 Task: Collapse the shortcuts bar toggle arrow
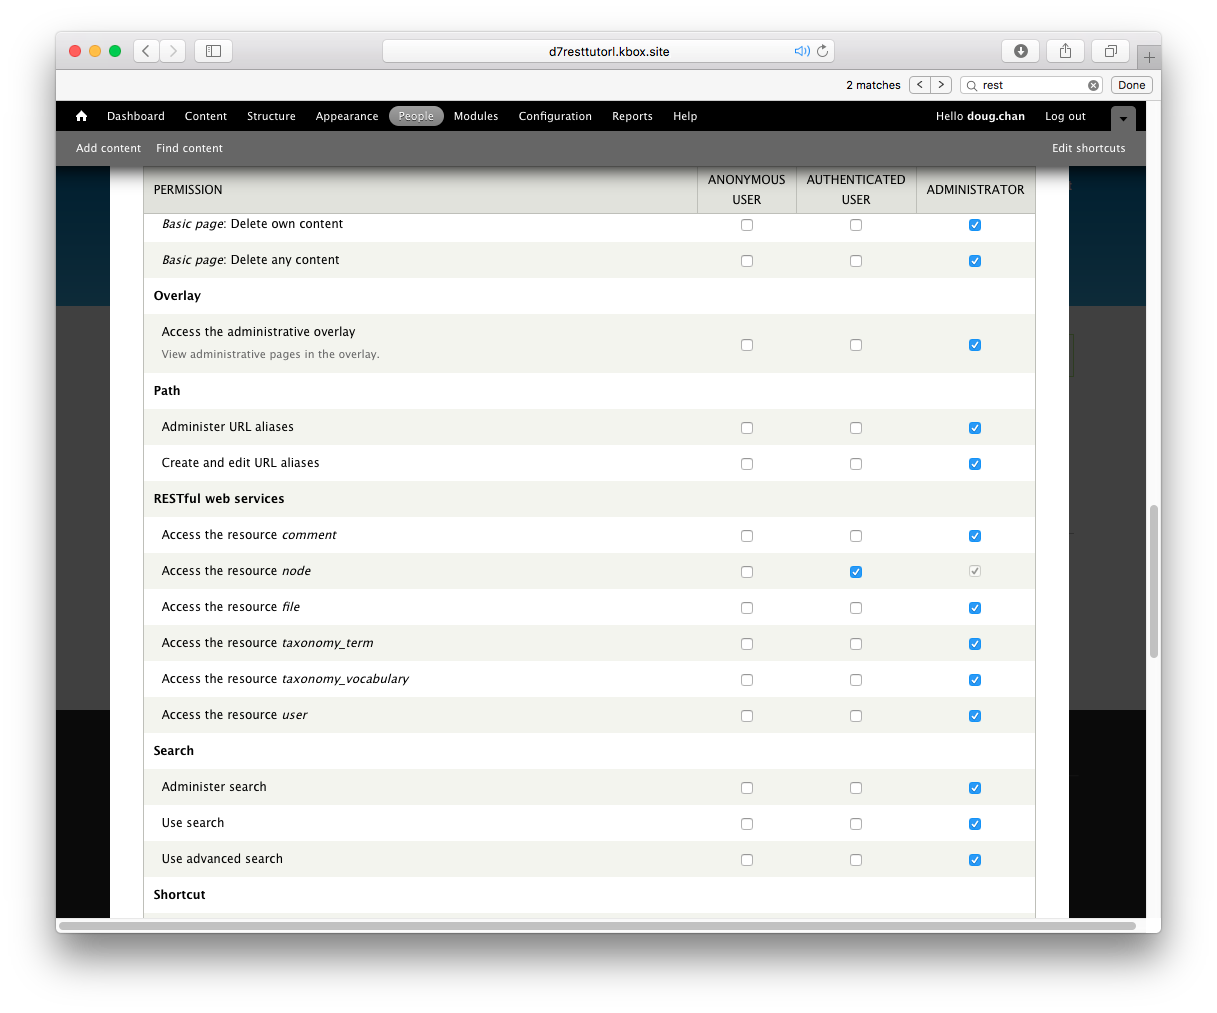[x=1123, y=118]
